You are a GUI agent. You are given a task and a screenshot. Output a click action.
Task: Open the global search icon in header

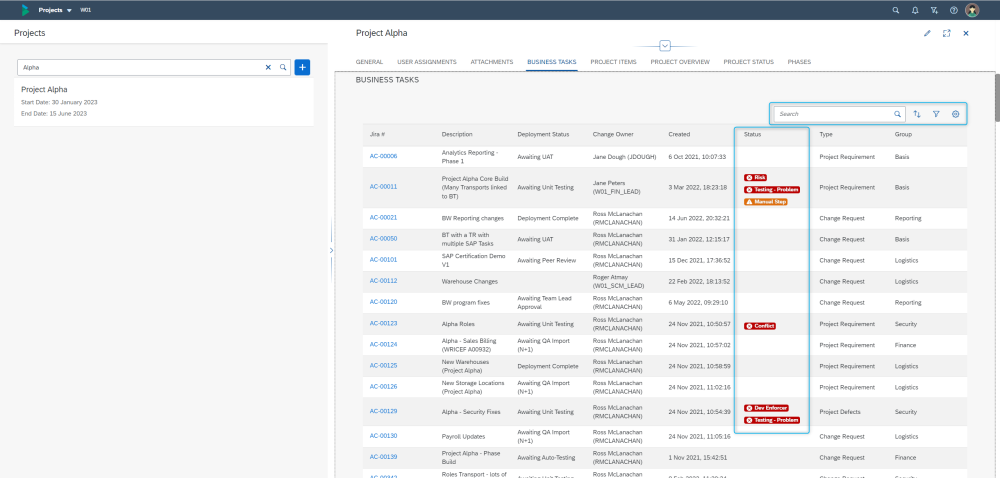(x=895, y=10)
